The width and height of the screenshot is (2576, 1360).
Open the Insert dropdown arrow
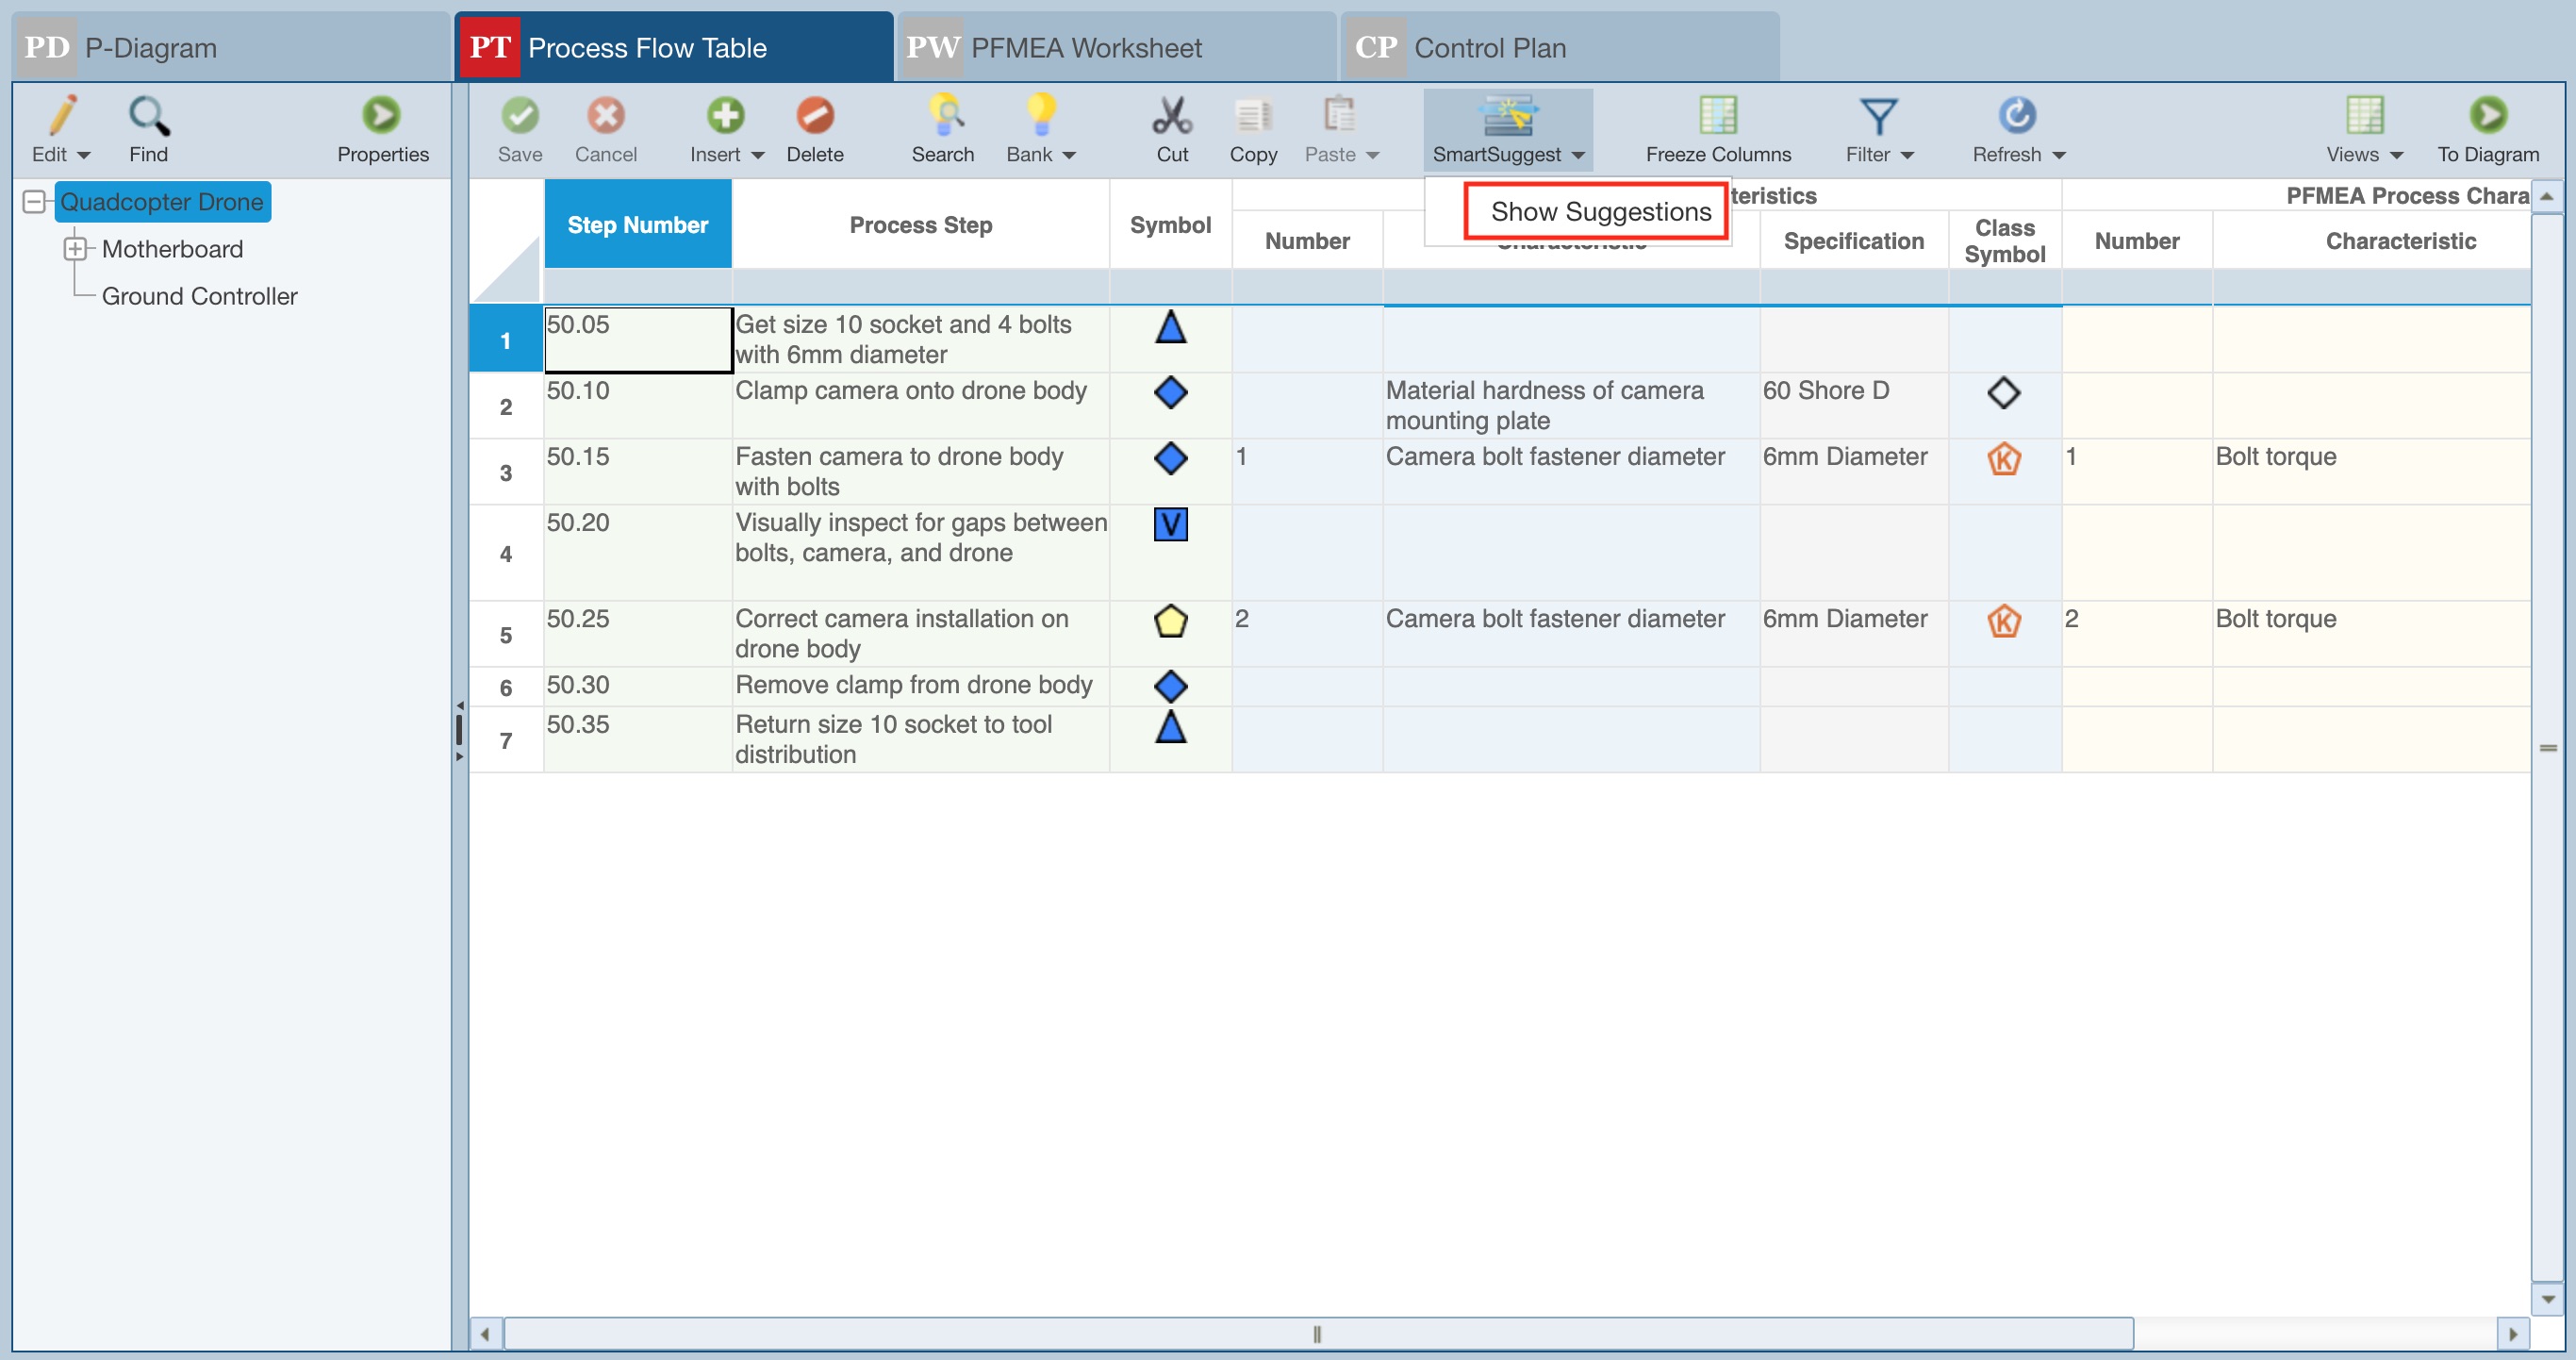point(757,155)
